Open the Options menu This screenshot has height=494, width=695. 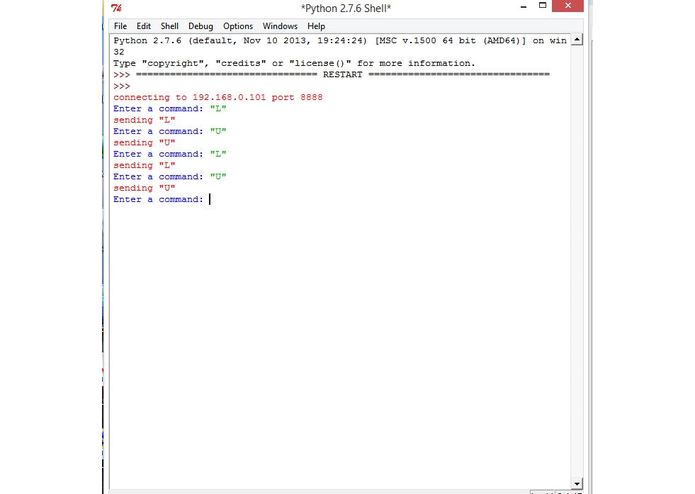click(238, 26)
